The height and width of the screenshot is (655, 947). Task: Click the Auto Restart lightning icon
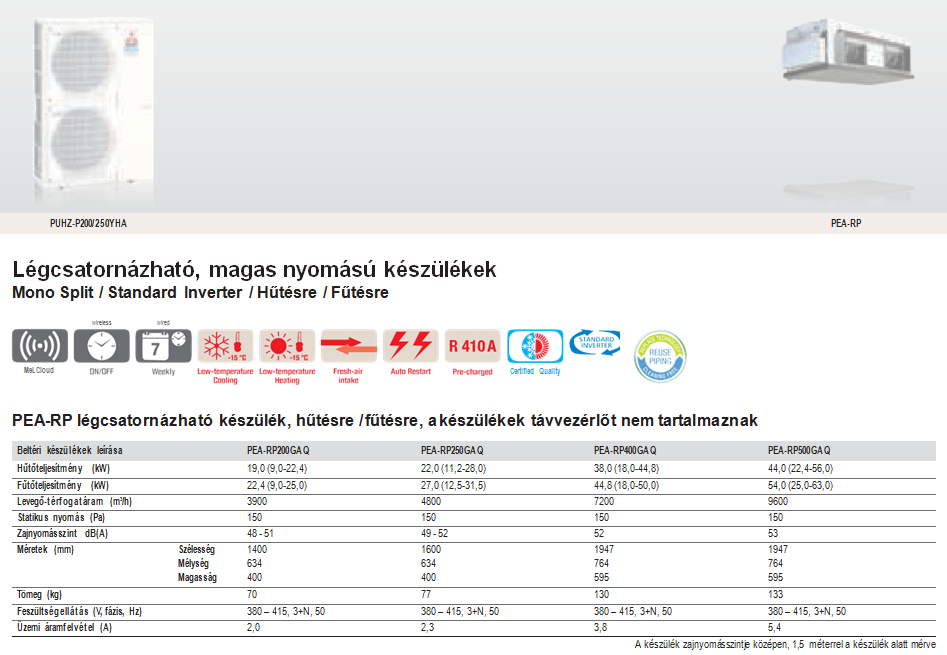click(x=411, y=346)
